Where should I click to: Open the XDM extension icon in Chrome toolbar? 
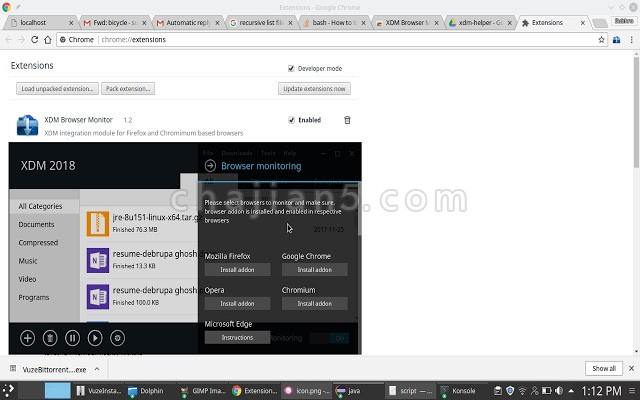(616, 40)
